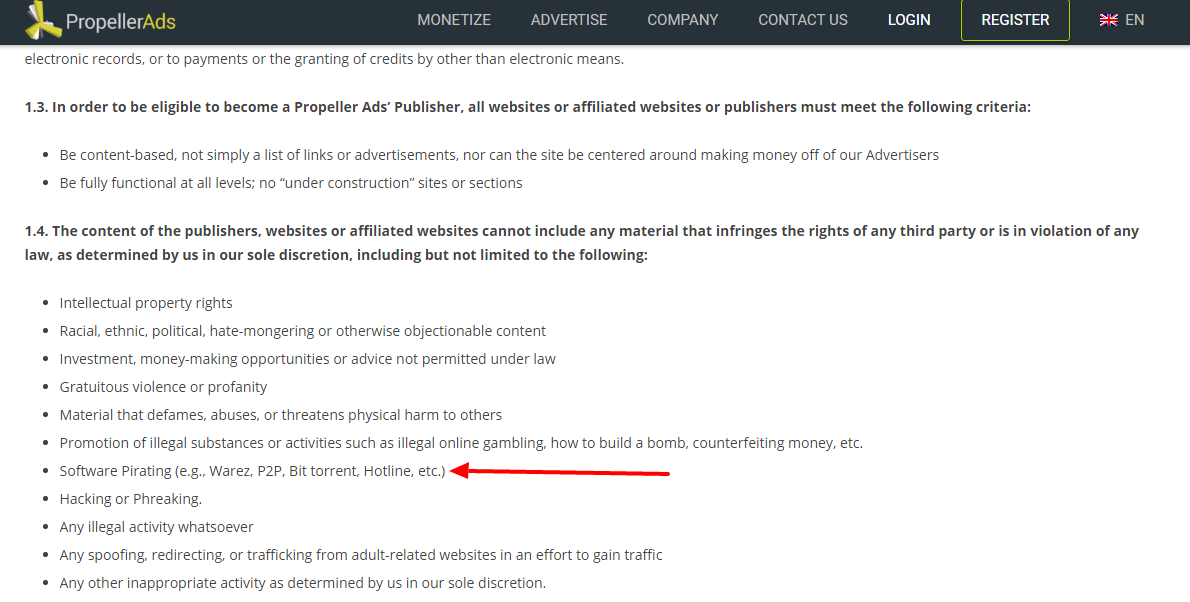Click the section 1.4 content heading
The height and width of the screenshot is (602, 1190).
coord(581,243)
